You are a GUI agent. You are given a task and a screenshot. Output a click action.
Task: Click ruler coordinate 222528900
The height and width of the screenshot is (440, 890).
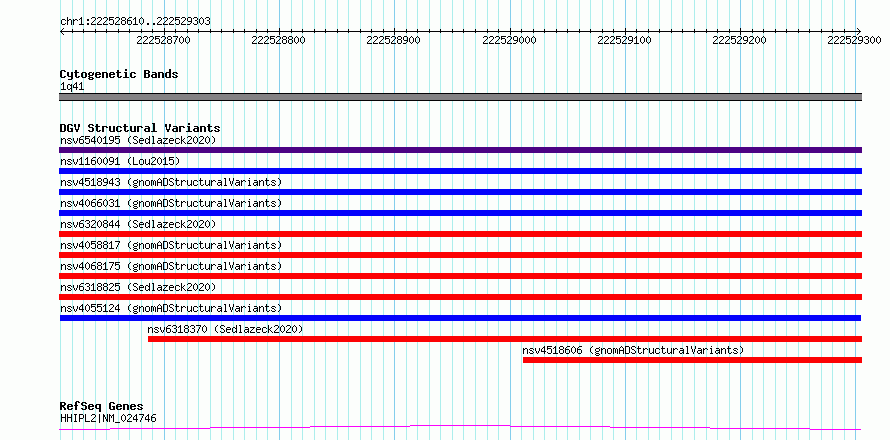coord(394,40)
